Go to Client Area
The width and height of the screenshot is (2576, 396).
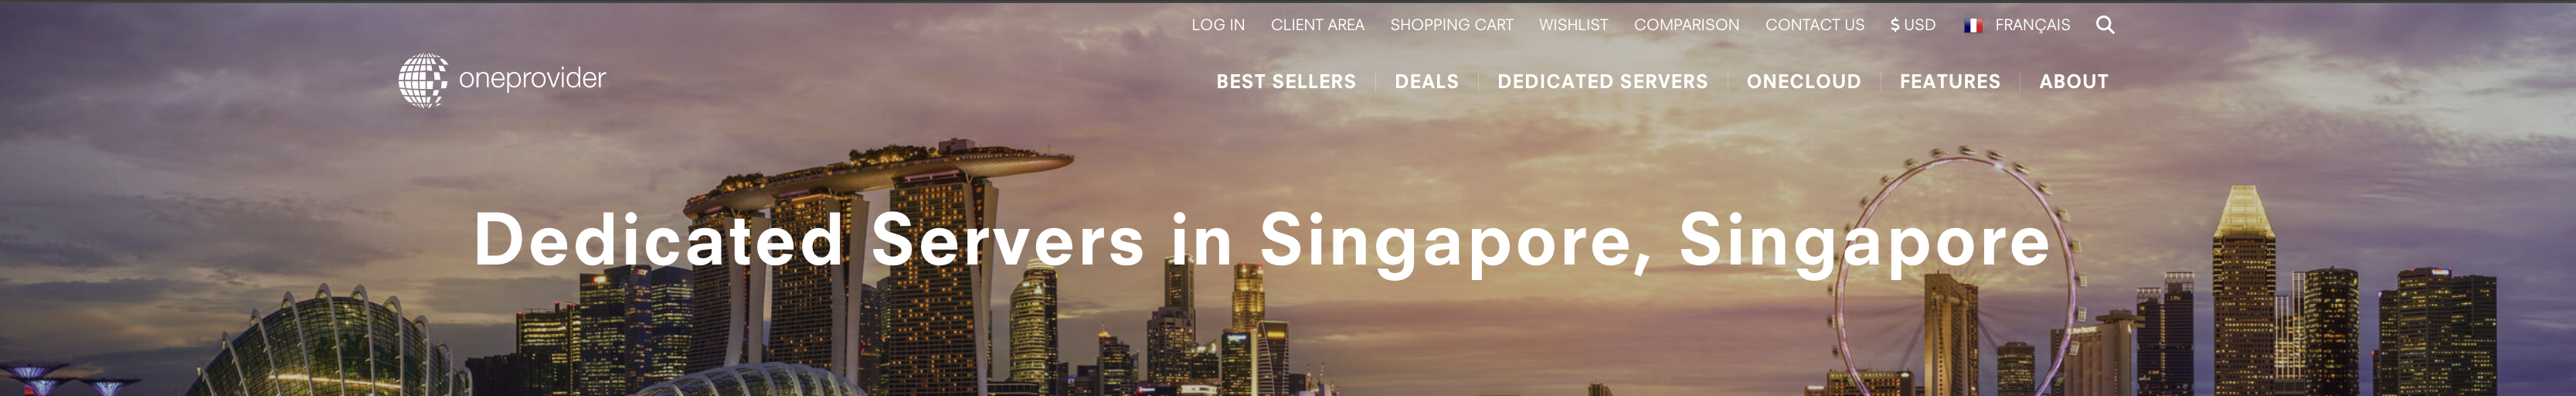[x=1317, y=25]
